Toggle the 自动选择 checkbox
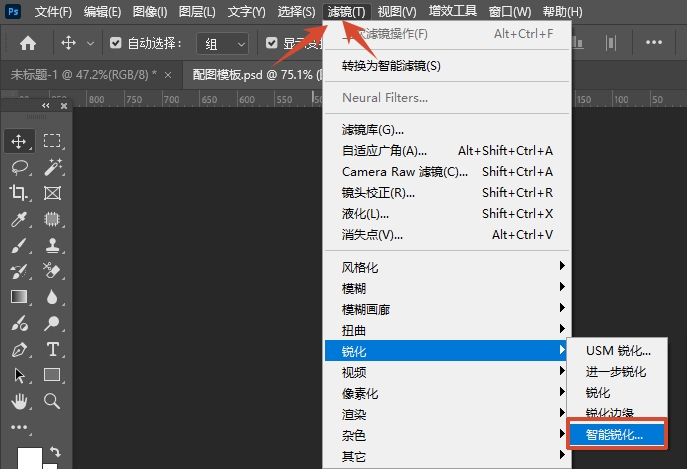This screenshot has height=469, width=687. click(x=116, y=43)
